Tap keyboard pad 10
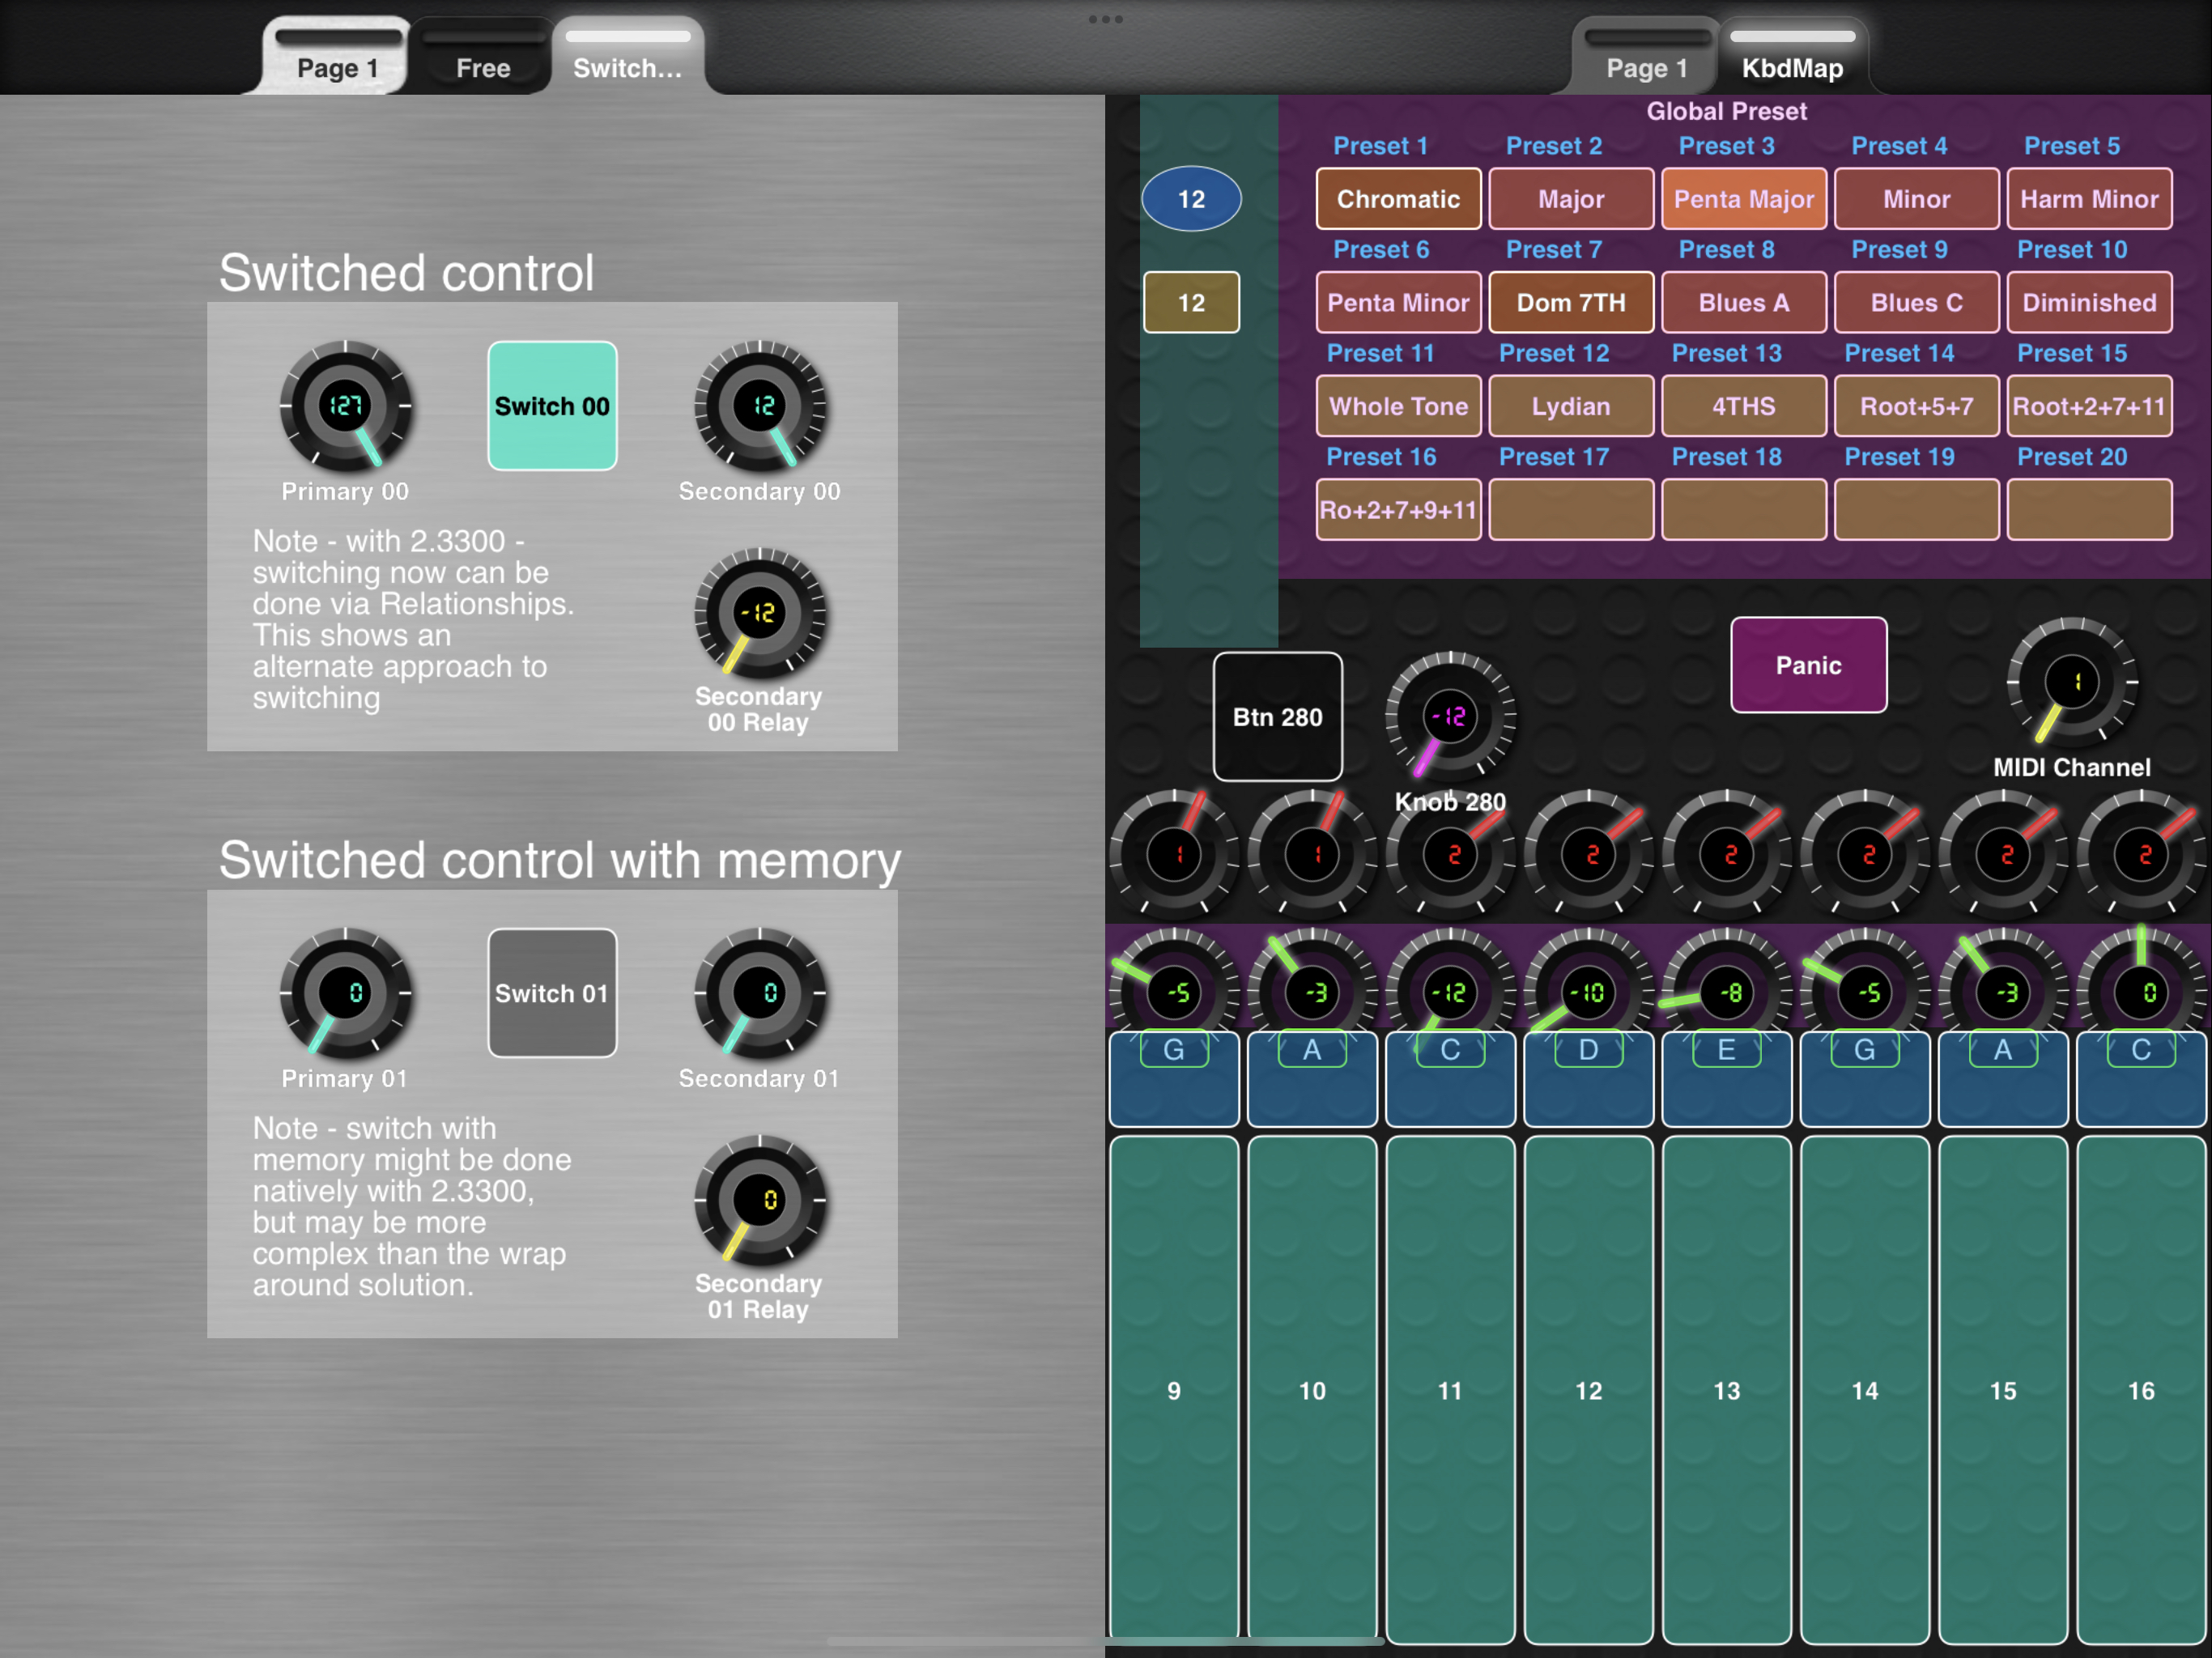Image resolution: width=2212 pixels, height=1658 pixels. tap(1312, 1390)
